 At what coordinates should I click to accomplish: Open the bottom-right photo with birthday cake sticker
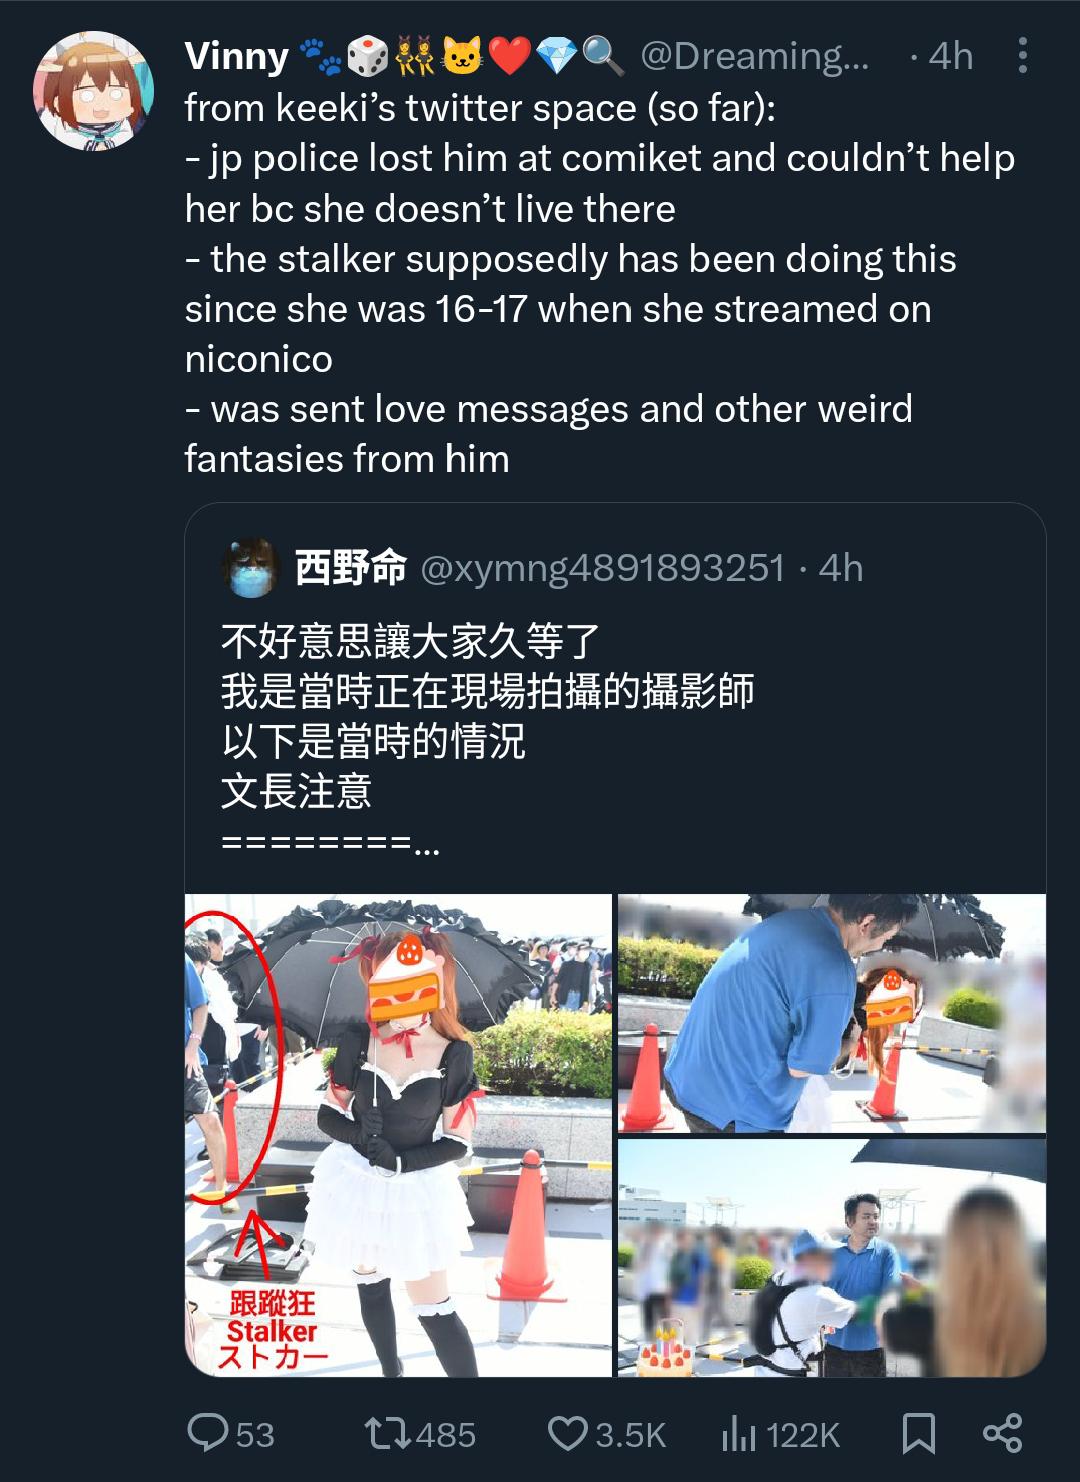click(x=832, y=1257)
